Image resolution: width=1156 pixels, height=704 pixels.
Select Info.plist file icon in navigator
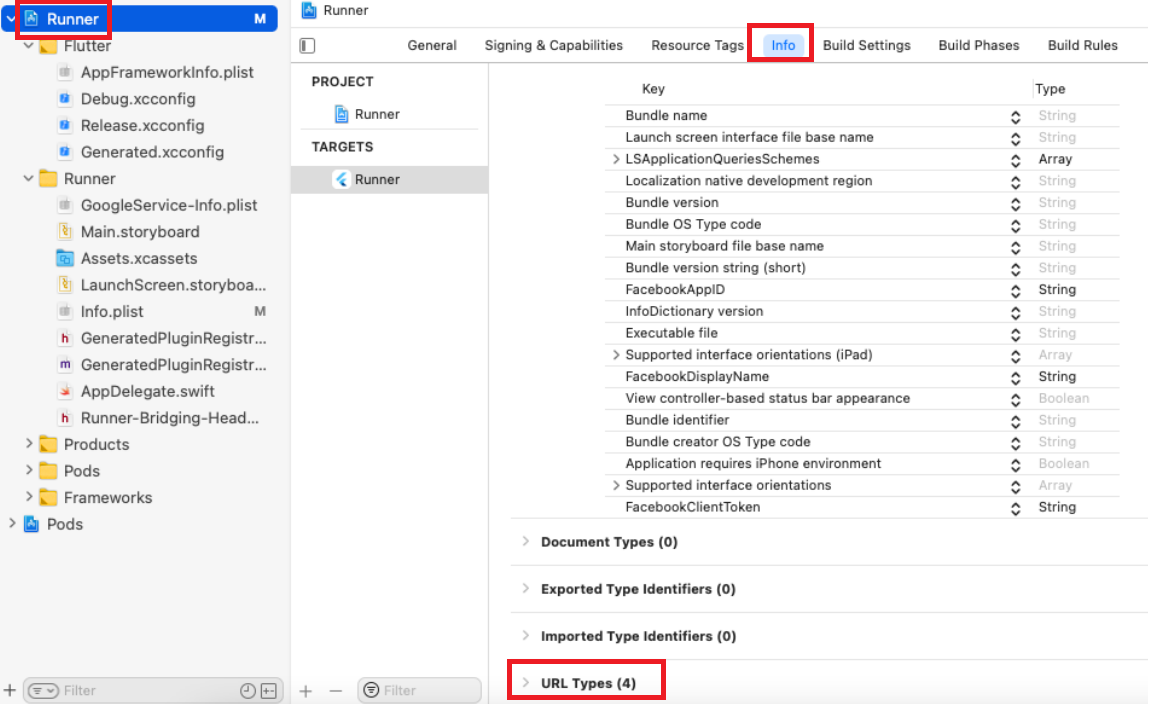click(x=65, y=311)
